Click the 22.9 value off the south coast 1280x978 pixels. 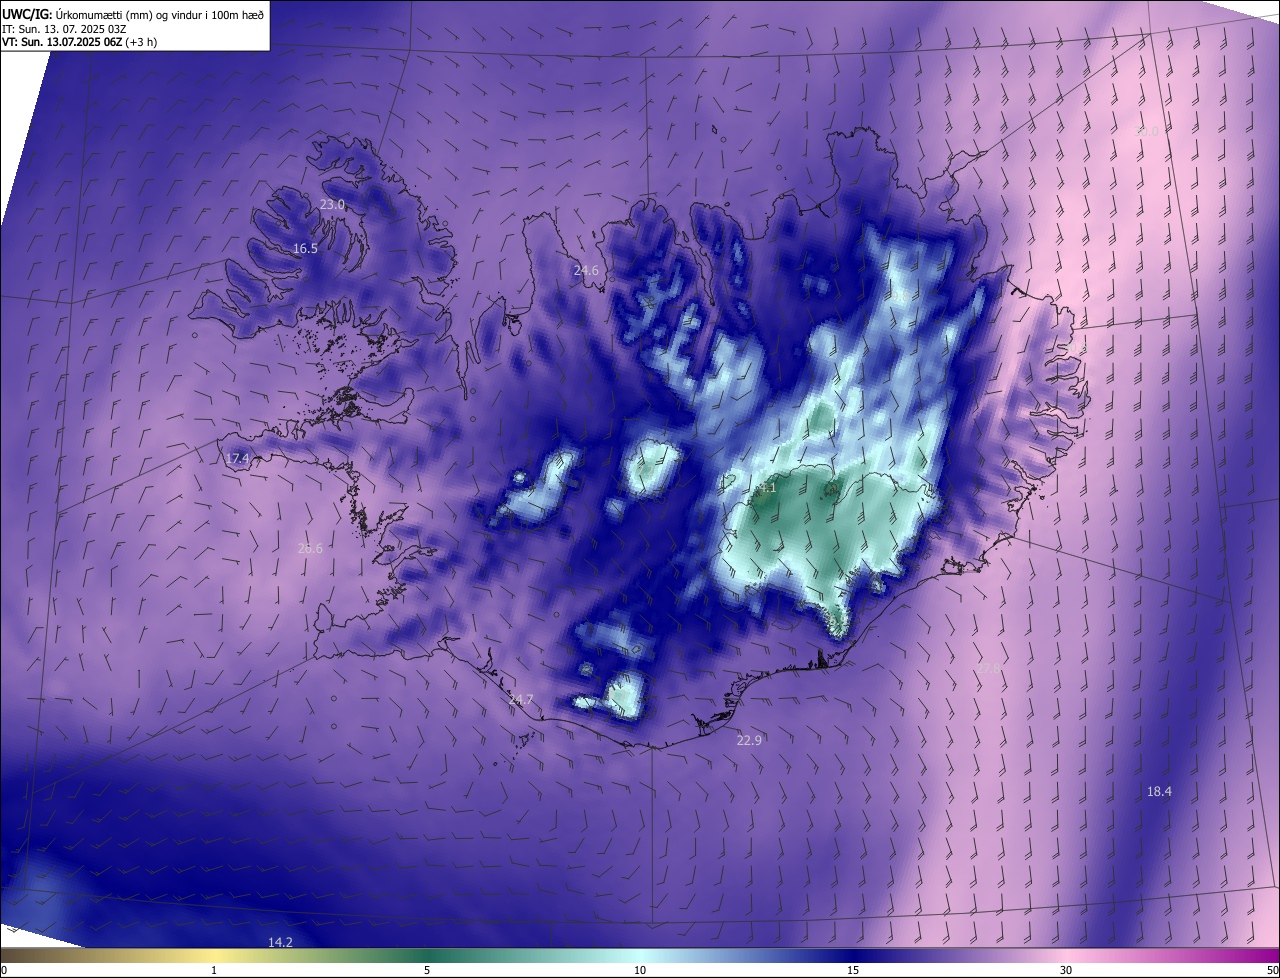coord(749,740)
